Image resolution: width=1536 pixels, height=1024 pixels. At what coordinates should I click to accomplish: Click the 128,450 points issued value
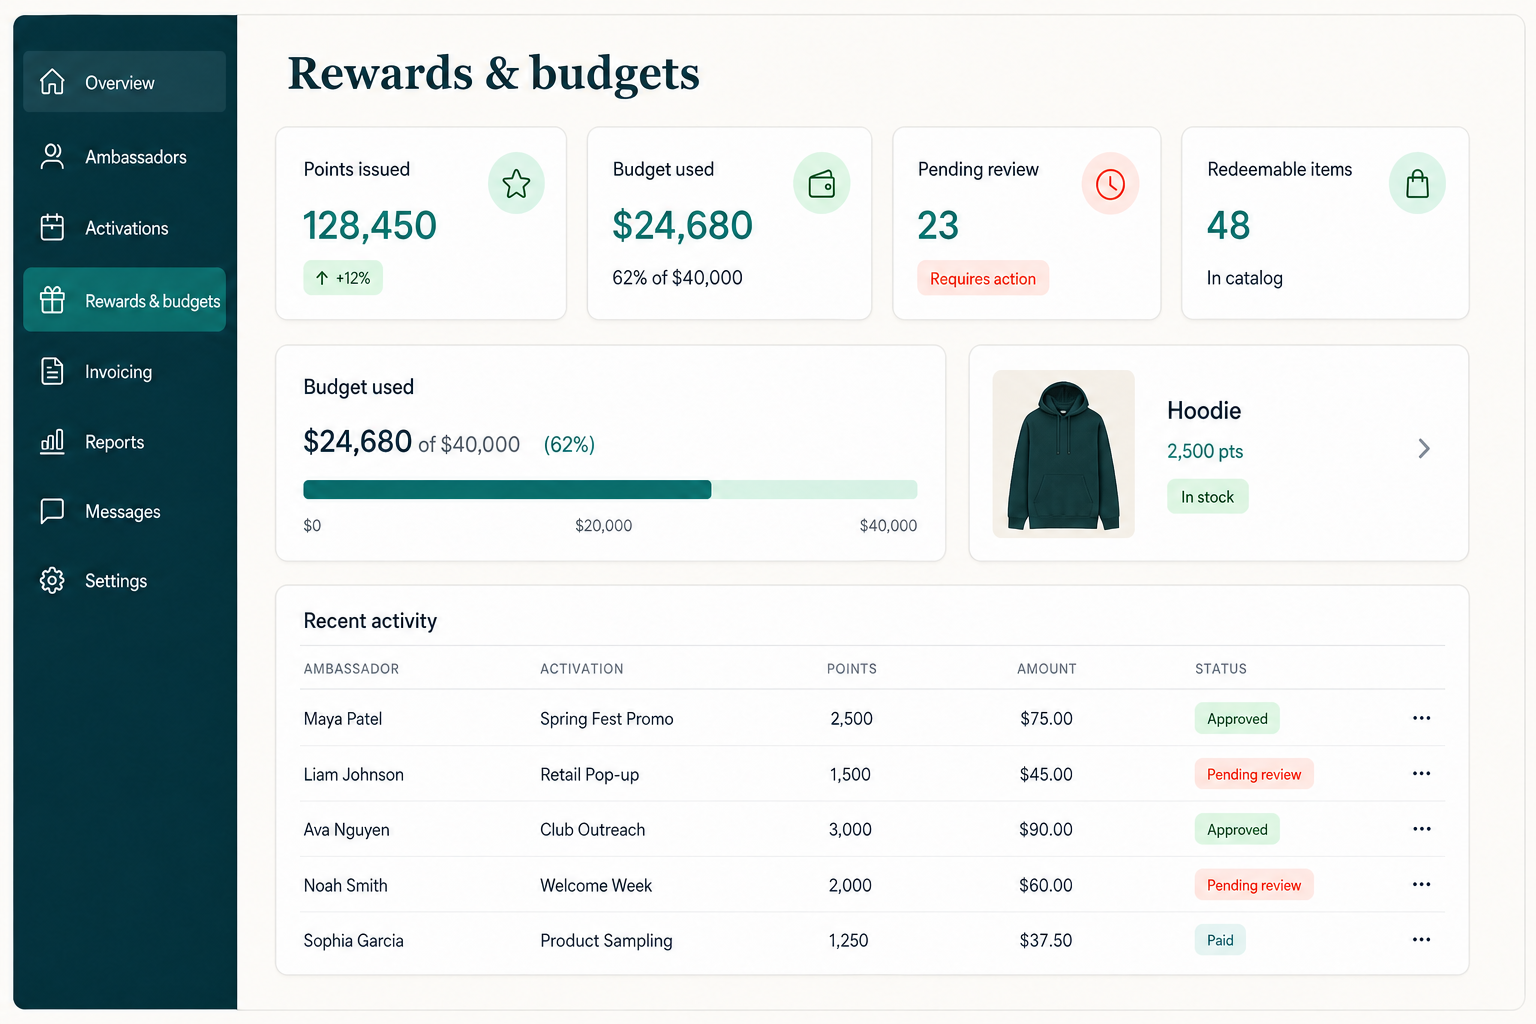click(370, 225)
